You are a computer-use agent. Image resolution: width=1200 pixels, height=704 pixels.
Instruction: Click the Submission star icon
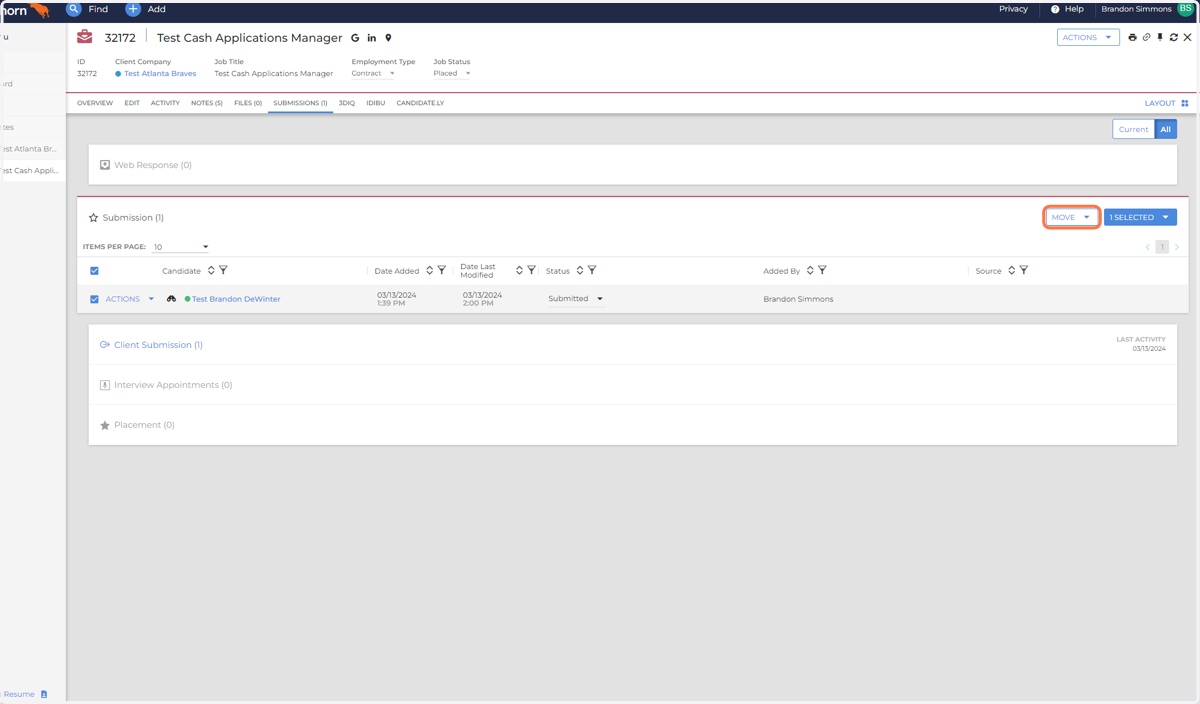pyautogui.click(x=94, y=217)
